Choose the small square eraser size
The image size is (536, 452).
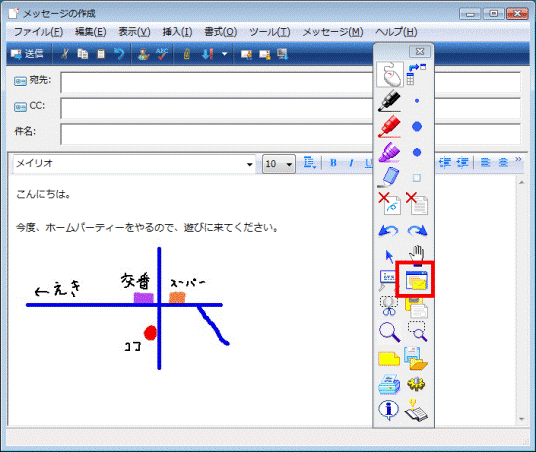[416, 178]
